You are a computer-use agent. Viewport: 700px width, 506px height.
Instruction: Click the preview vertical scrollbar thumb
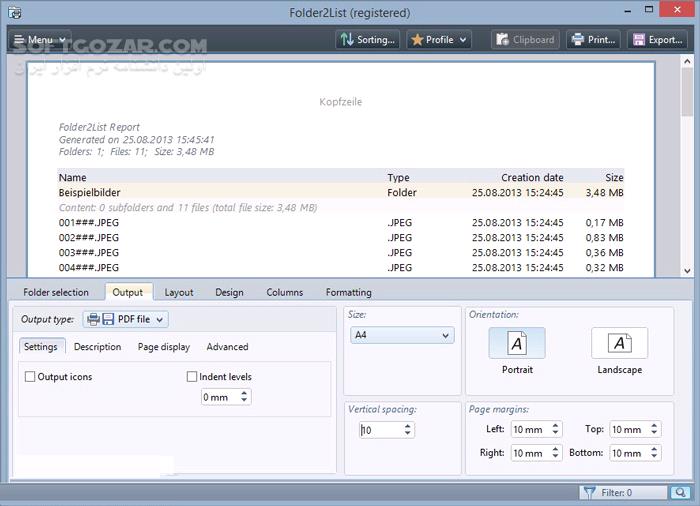pyautogui.click(x=688, y=92)
